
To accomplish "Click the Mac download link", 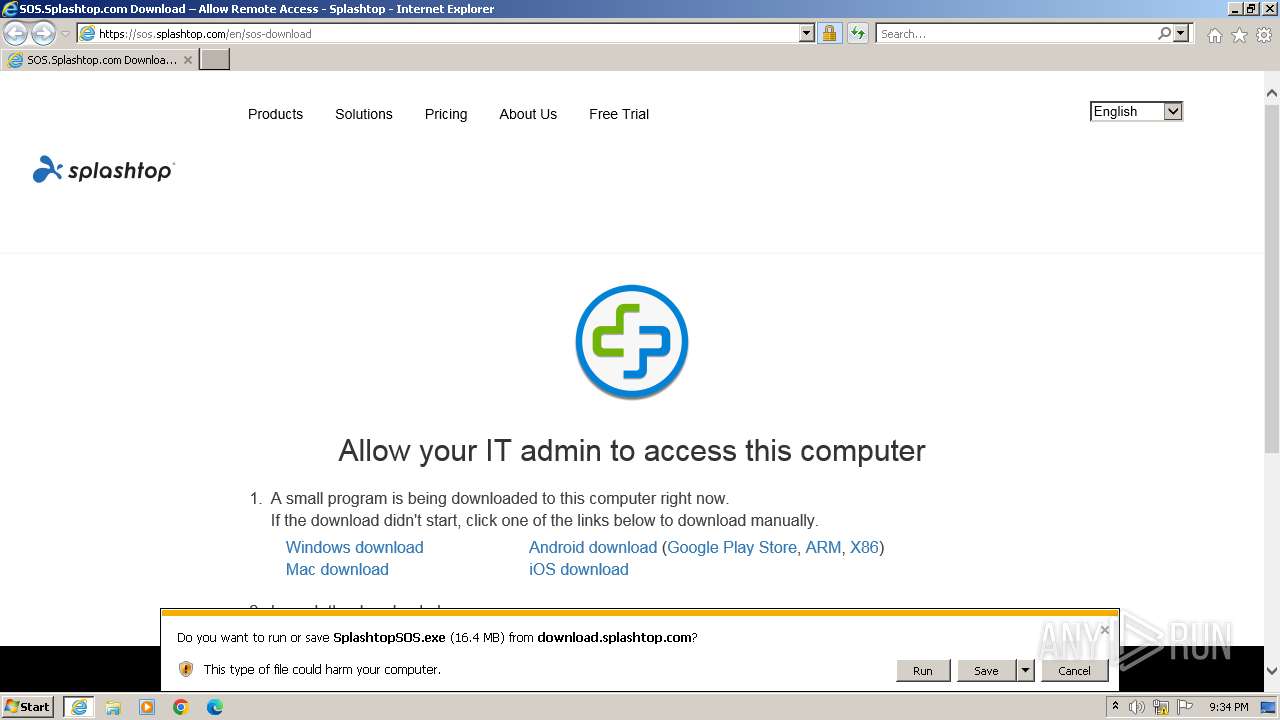I will click(x=337, y=569).
